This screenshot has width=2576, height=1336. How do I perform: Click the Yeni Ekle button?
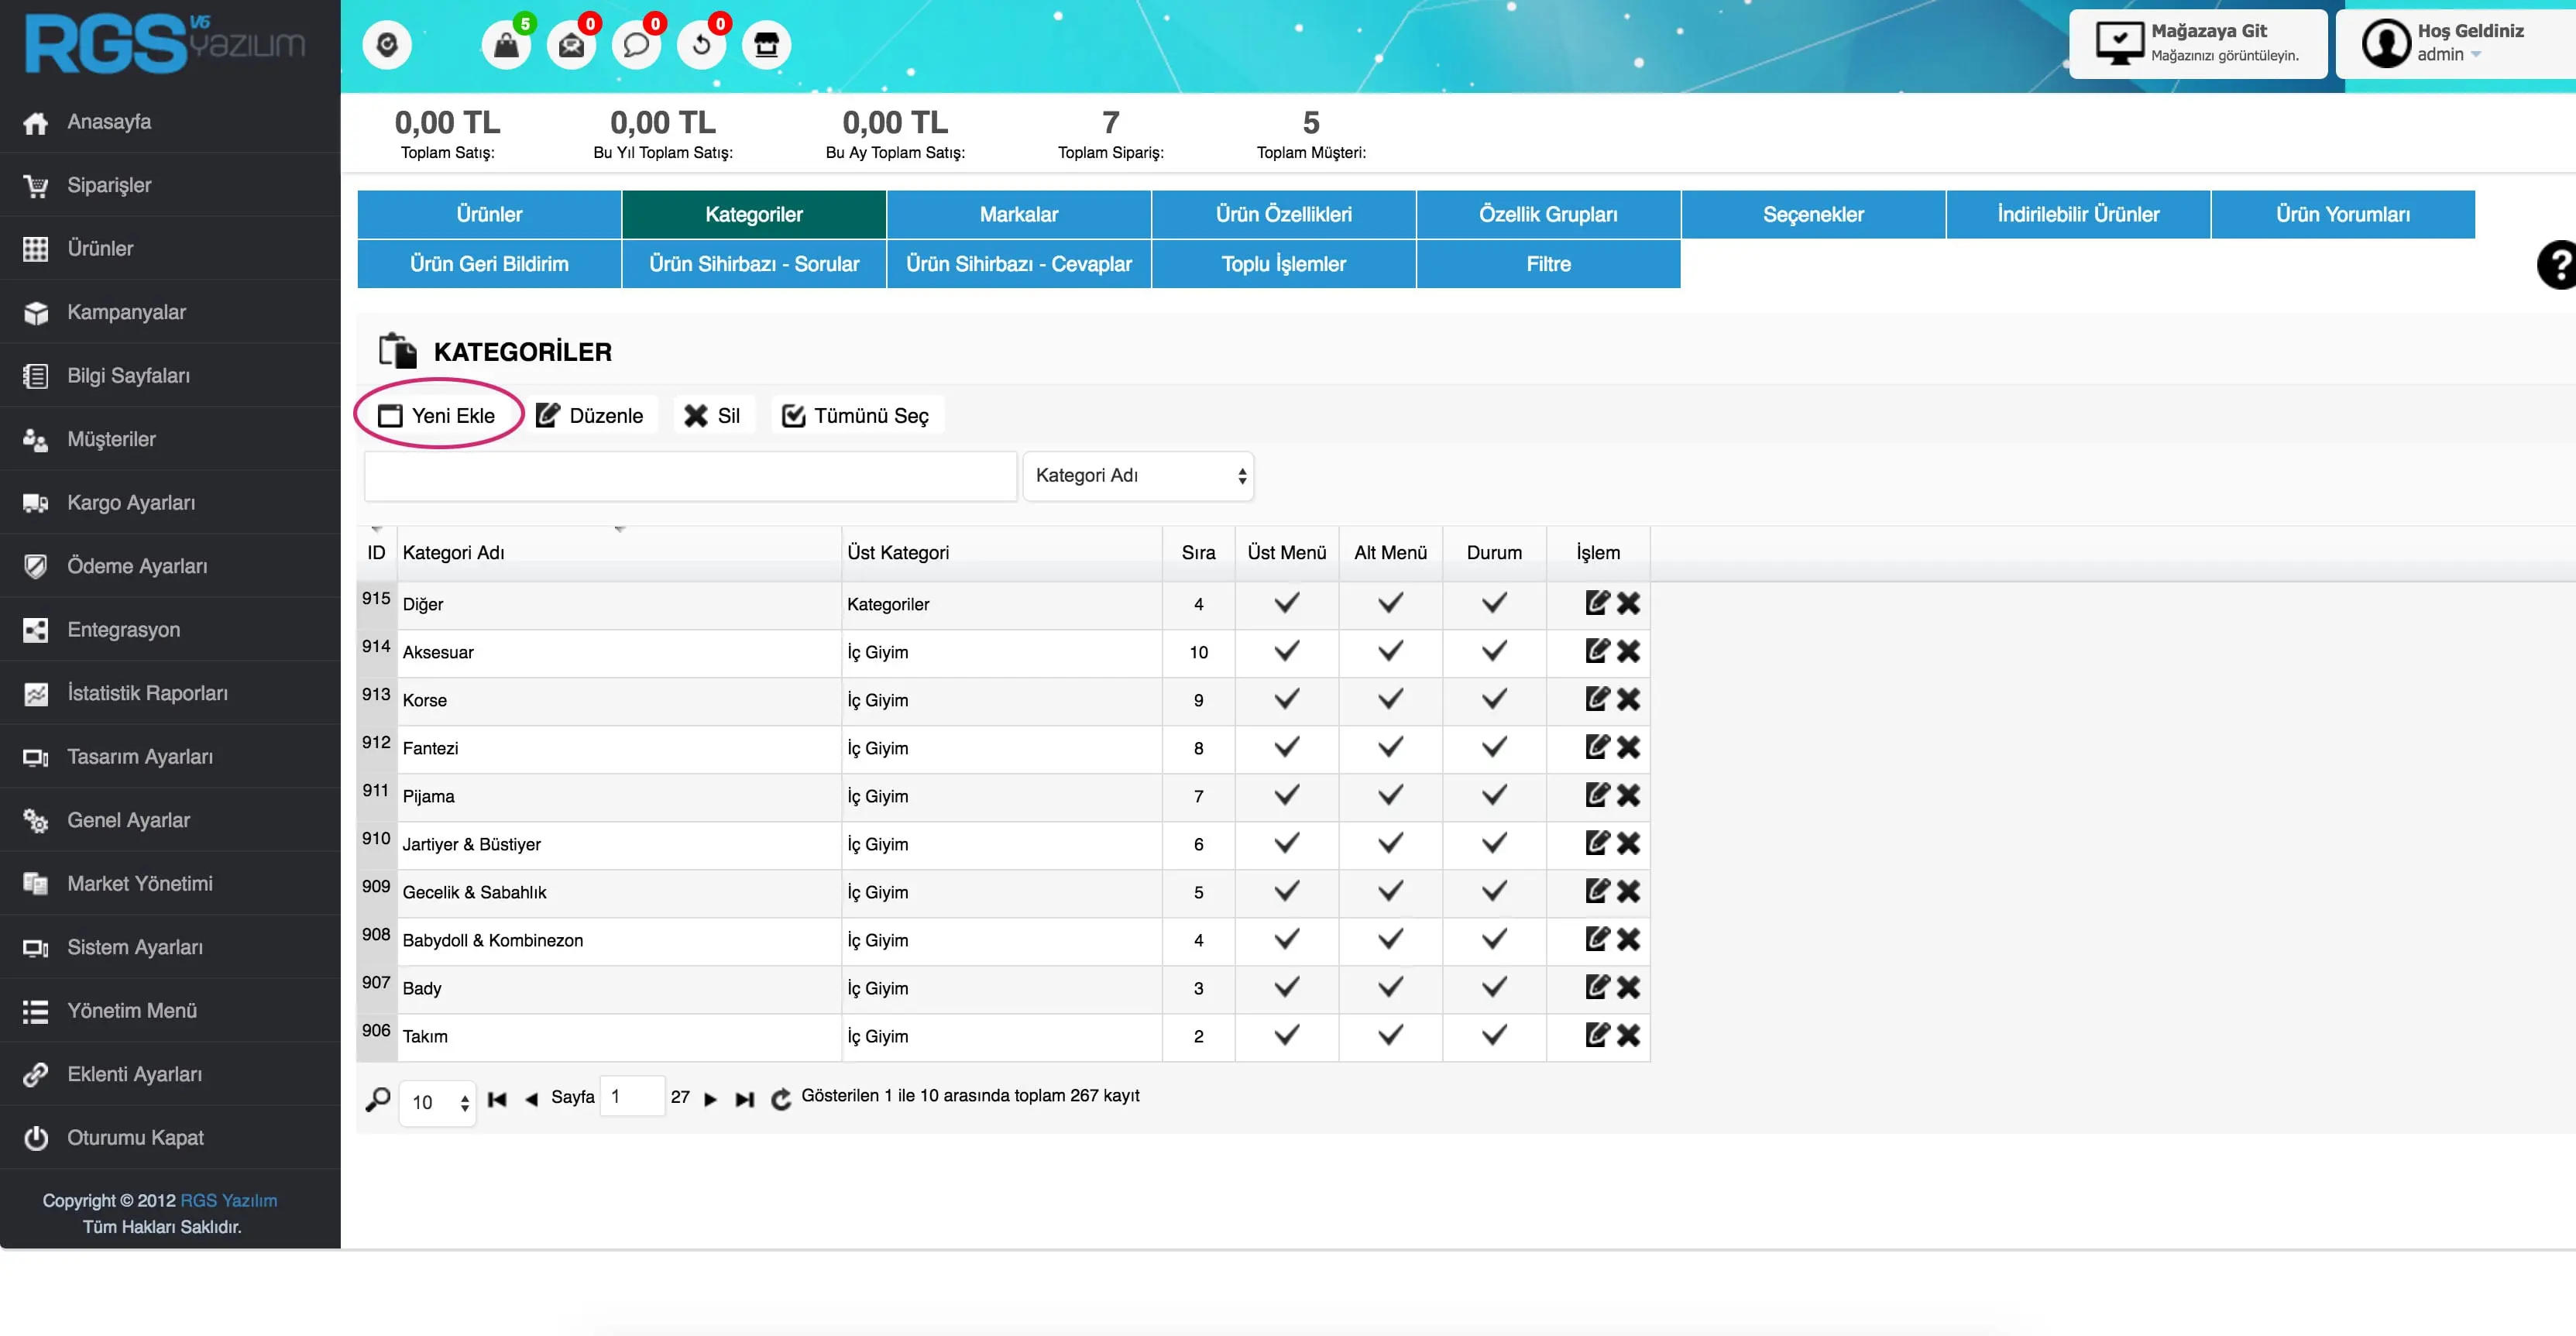tap(438, 415)
